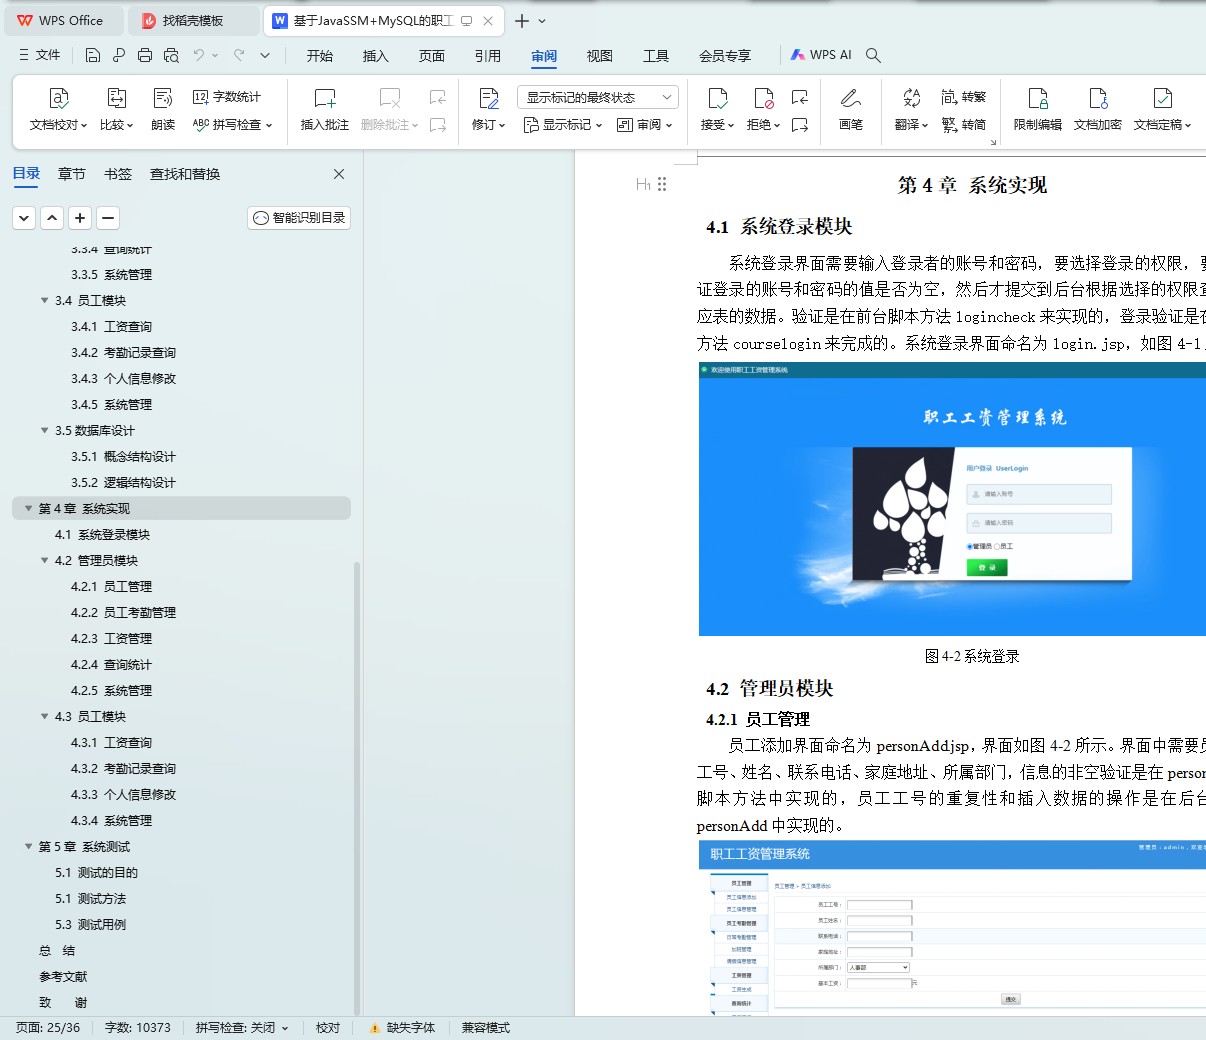
Task: Click 转繁 convert to traditional Chinese
Action: pos(964,97)
